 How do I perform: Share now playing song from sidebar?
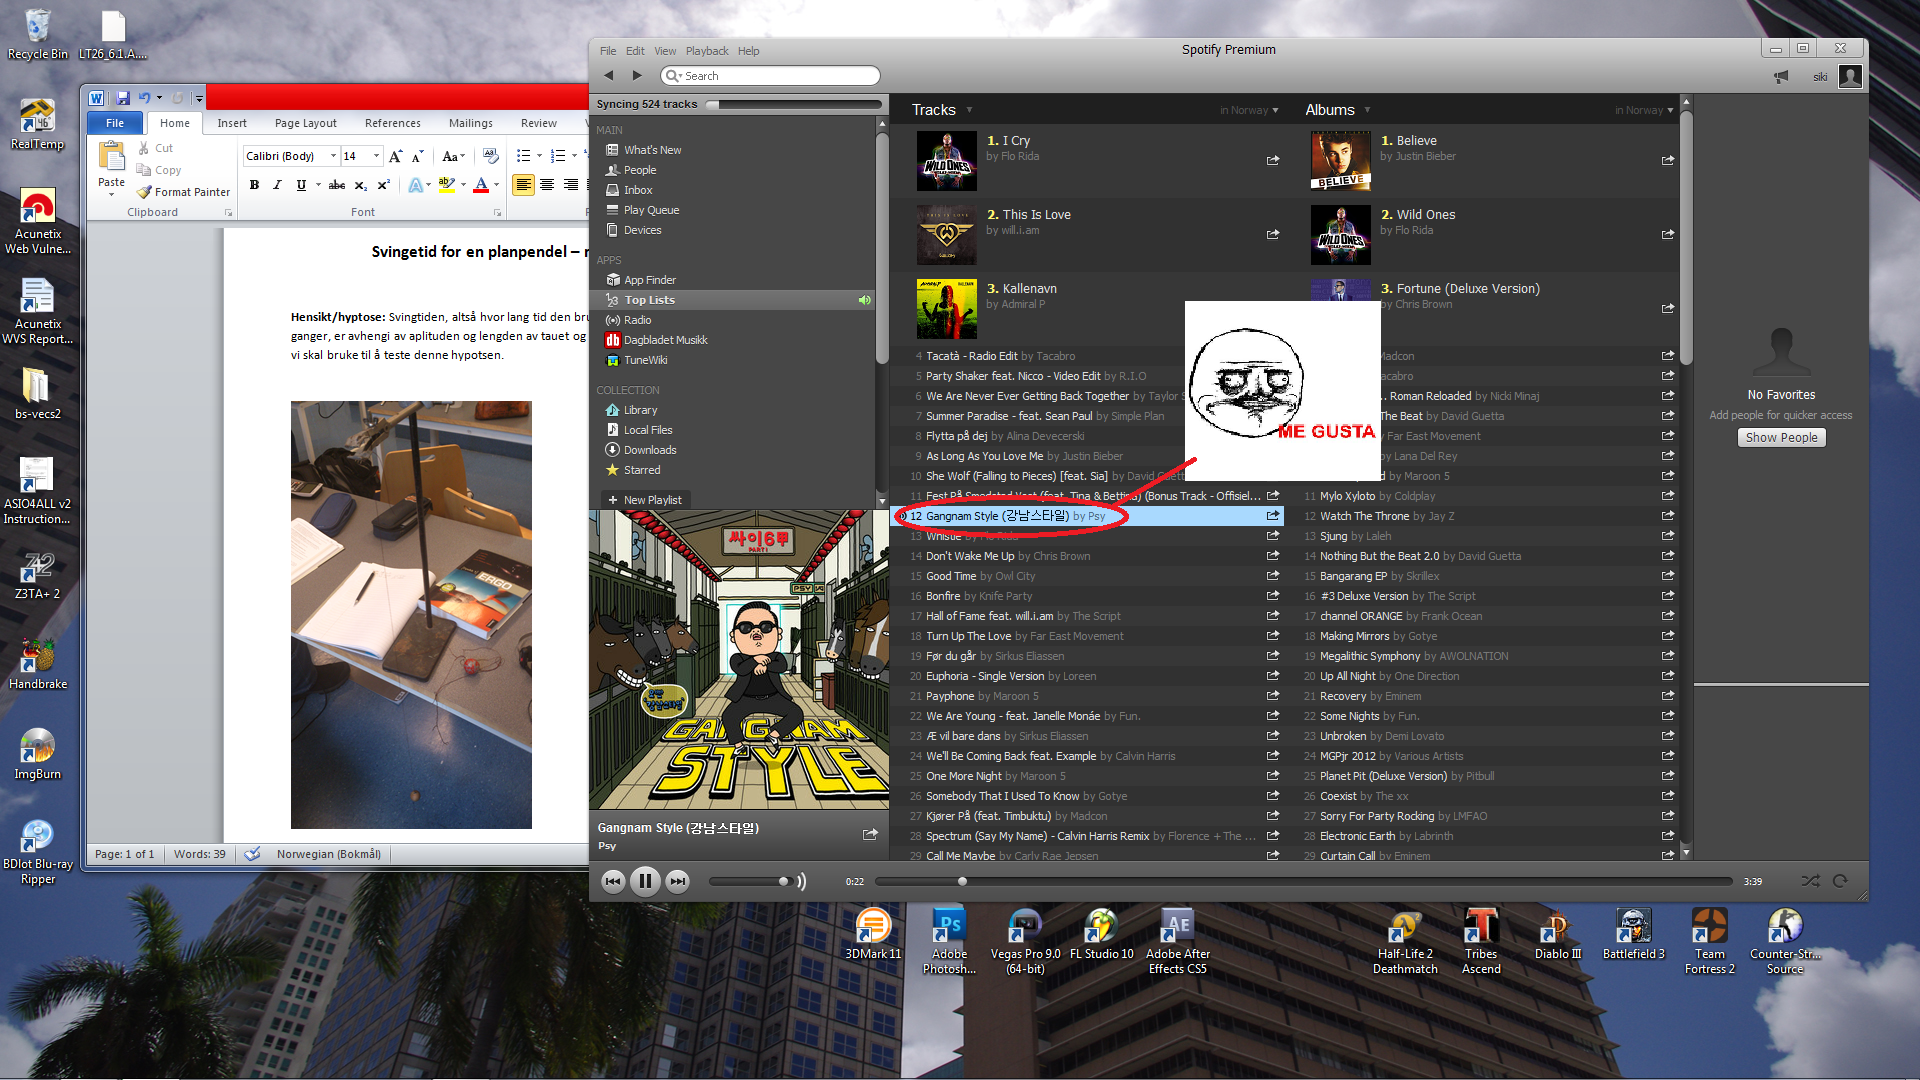(870, 834)
